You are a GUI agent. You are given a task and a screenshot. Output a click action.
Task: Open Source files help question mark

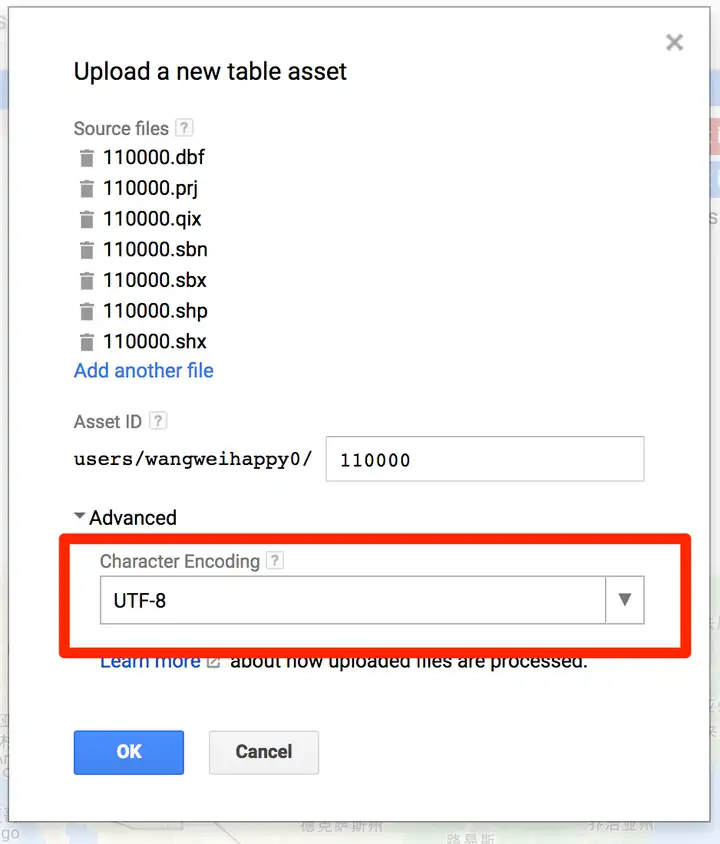[184, 128]
